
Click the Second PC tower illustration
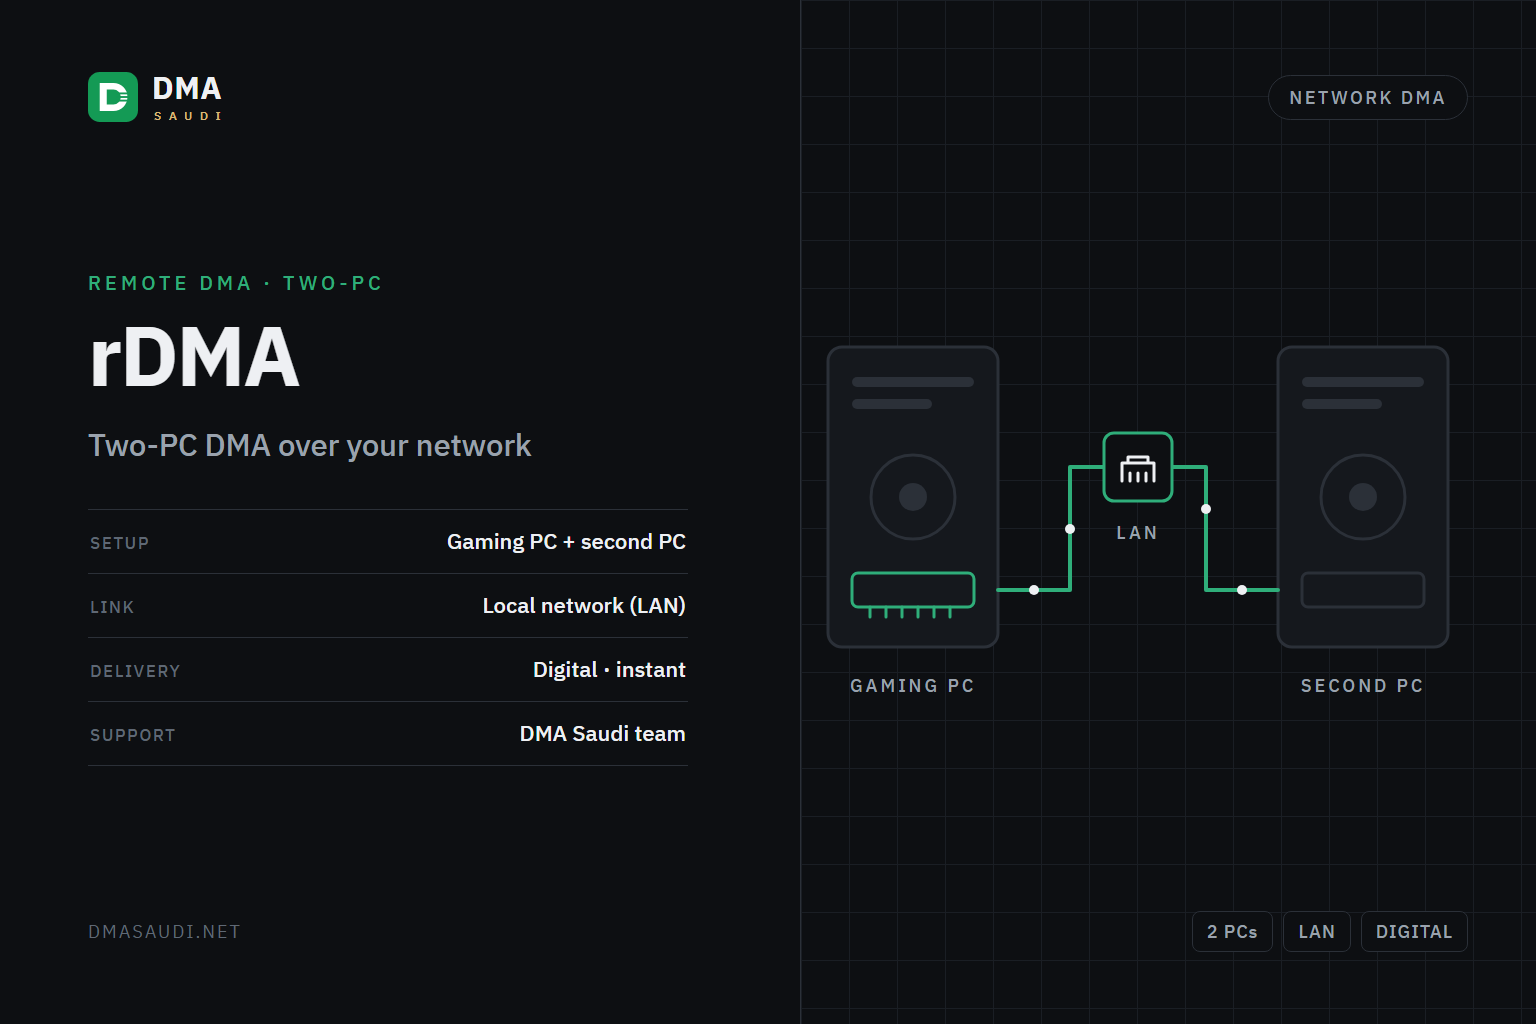coord(1363,497)
